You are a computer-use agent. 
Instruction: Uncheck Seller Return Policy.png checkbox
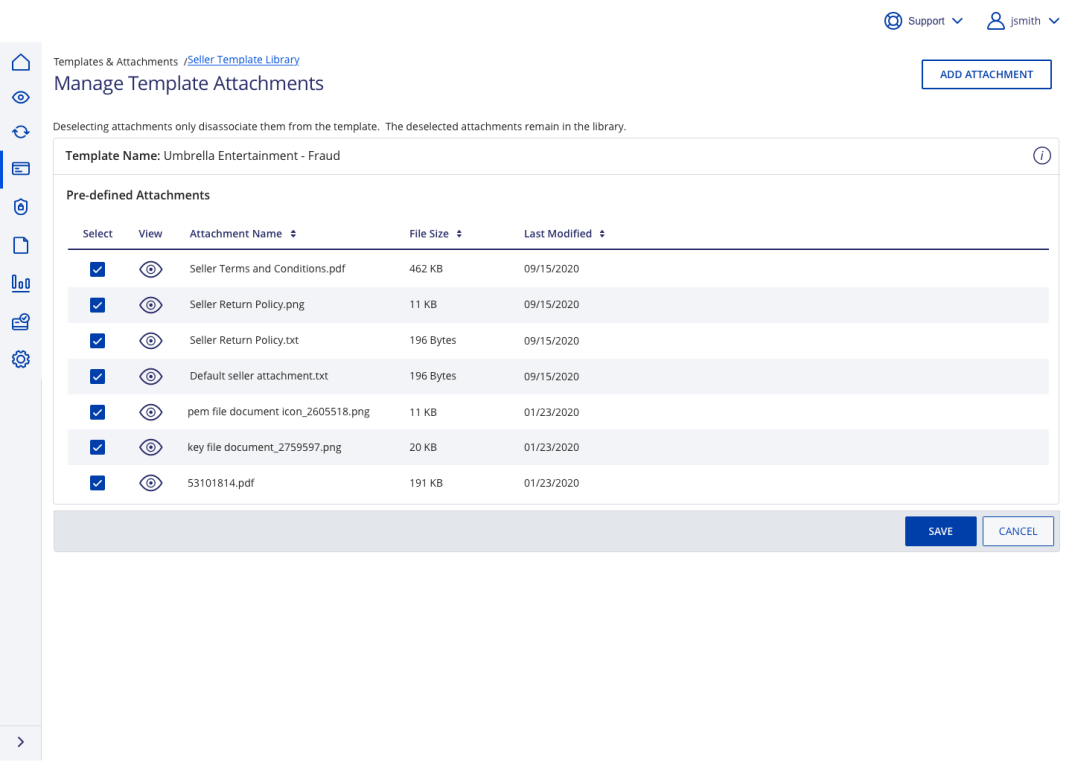point(97,305)
